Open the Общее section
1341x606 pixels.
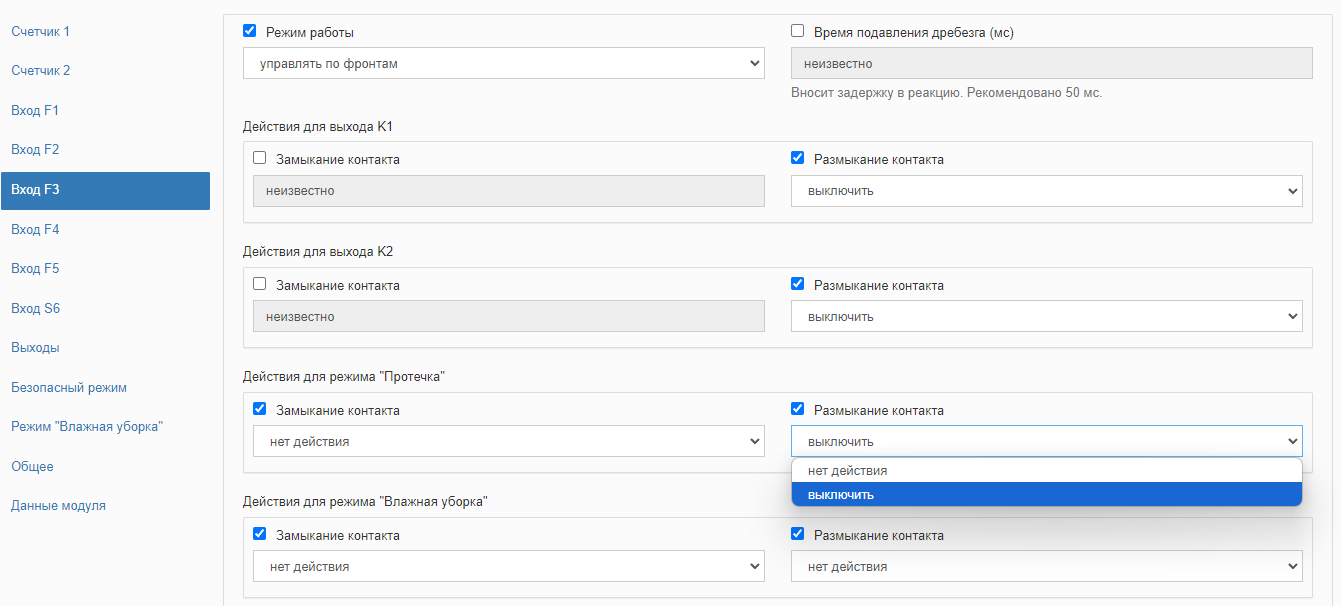point(32,466)
